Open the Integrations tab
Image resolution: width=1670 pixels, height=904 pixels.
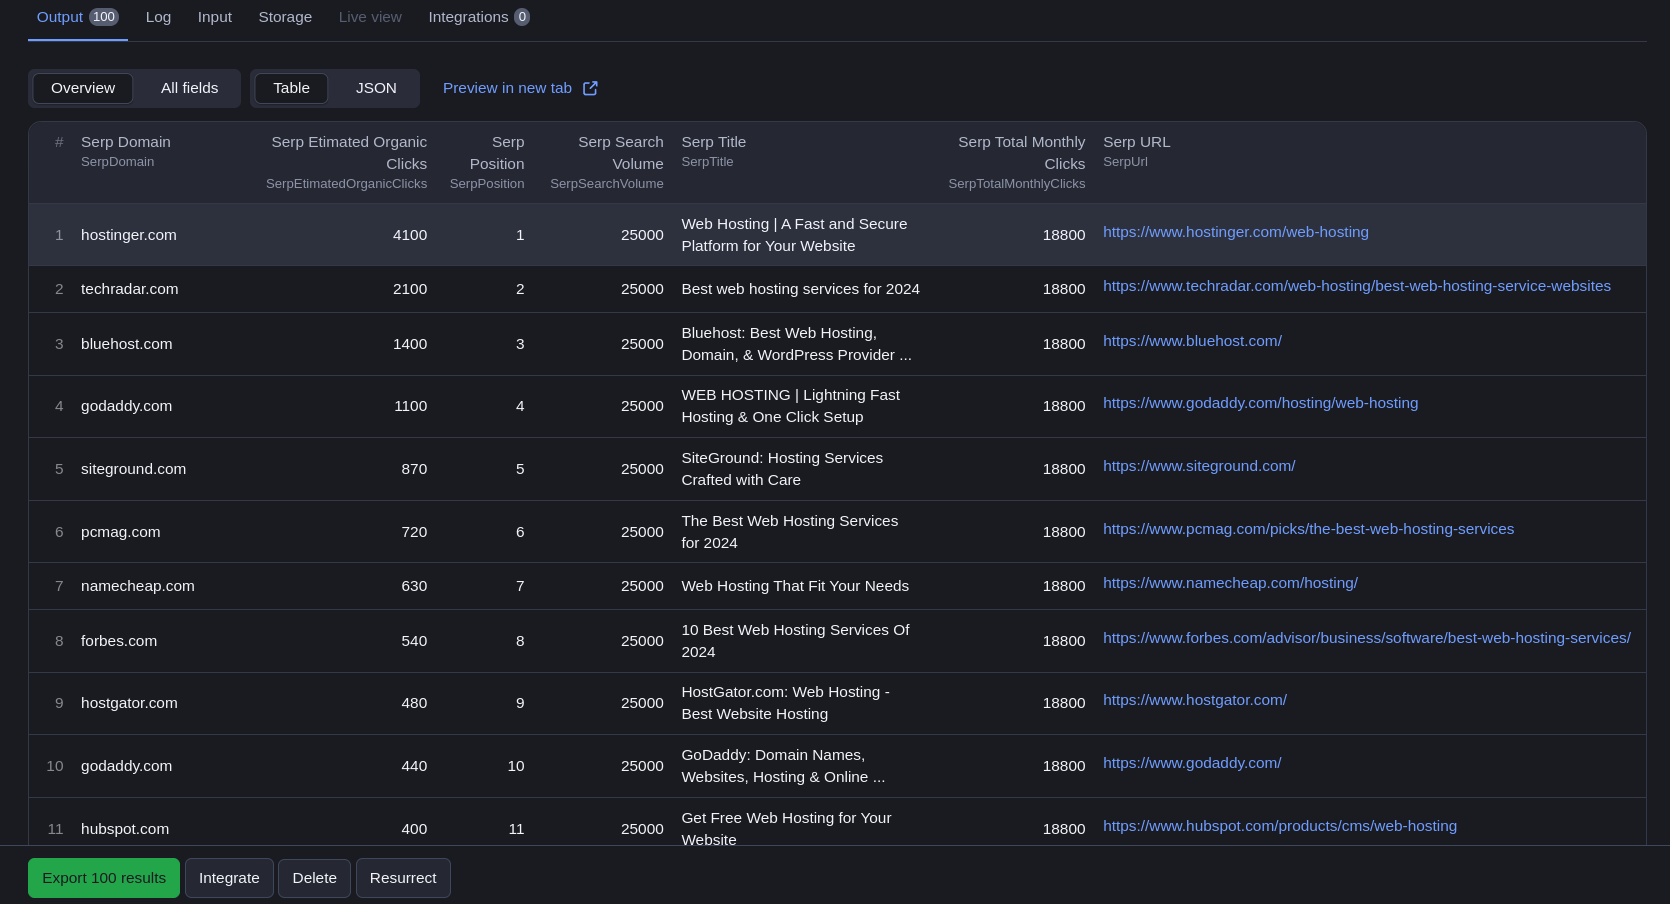[479, 17]
